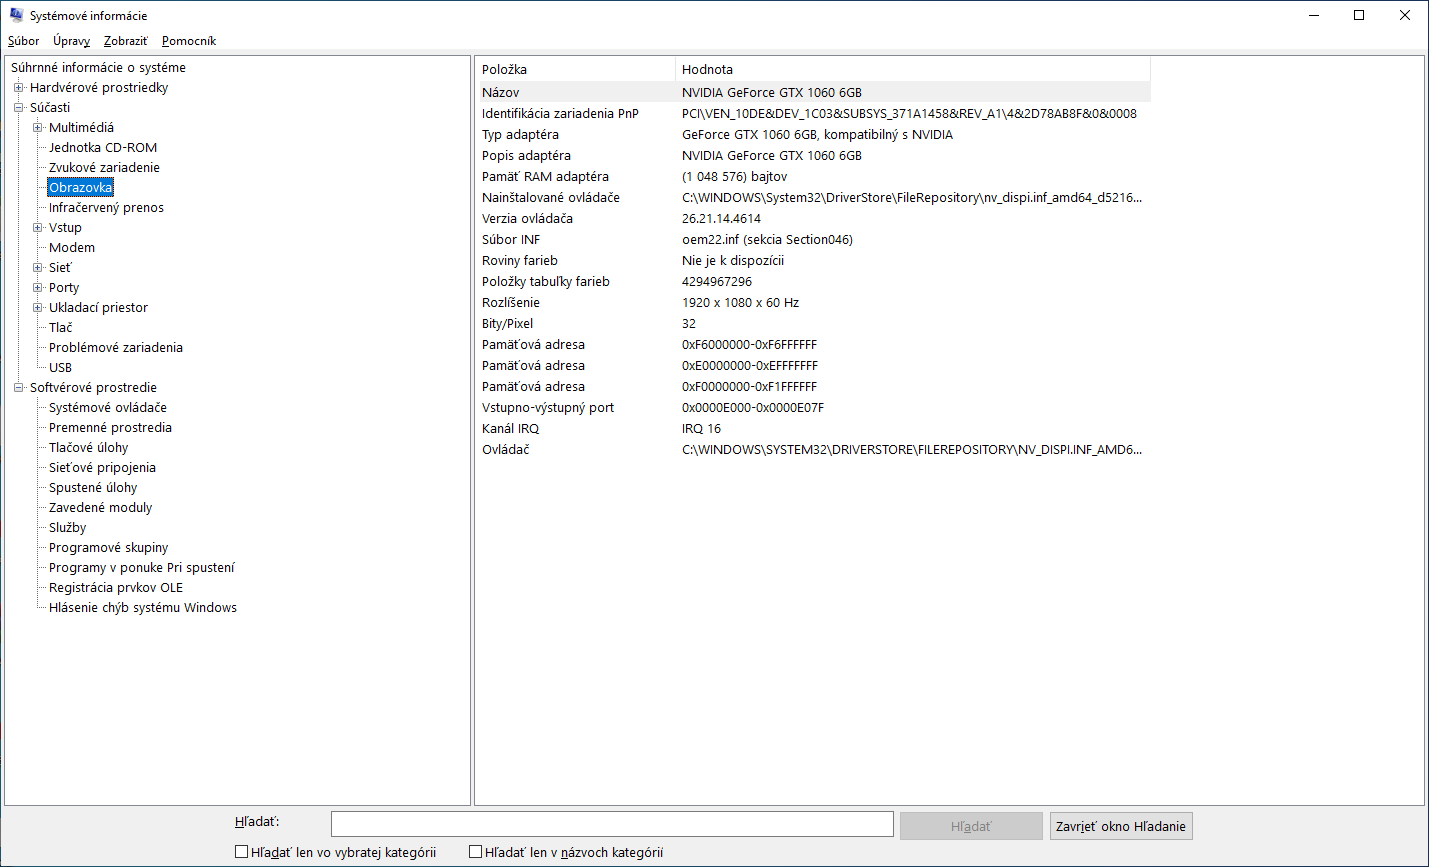Image resolution: width=1429 pixels, height=867 pixels.
Task: Select Registrácia prvkov OLE
Action: tap(116, 587)
